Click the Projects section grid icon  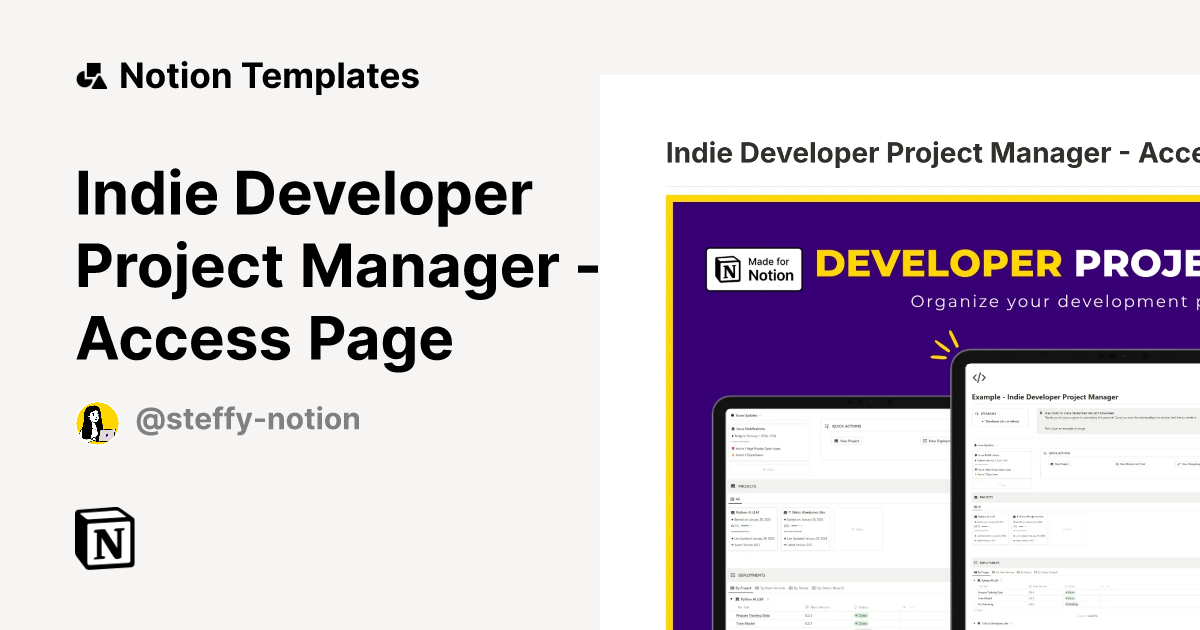733,486
